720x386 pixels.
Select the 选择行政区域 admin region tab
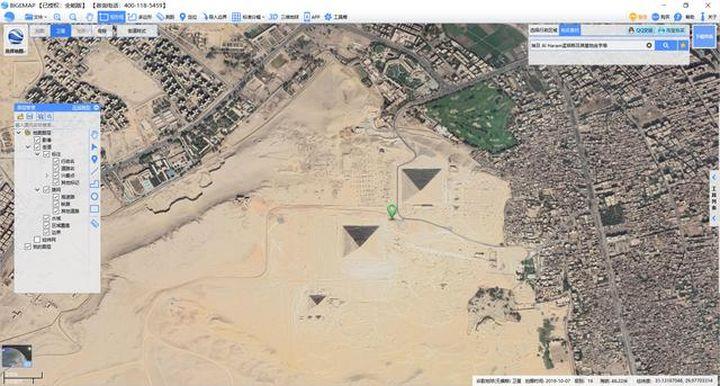pos(543,30)
